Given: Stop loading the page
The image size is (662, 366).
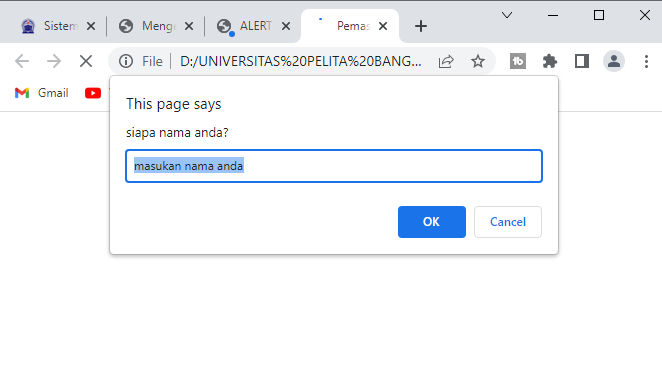Looking at the screenshot, I should point(86,62).
